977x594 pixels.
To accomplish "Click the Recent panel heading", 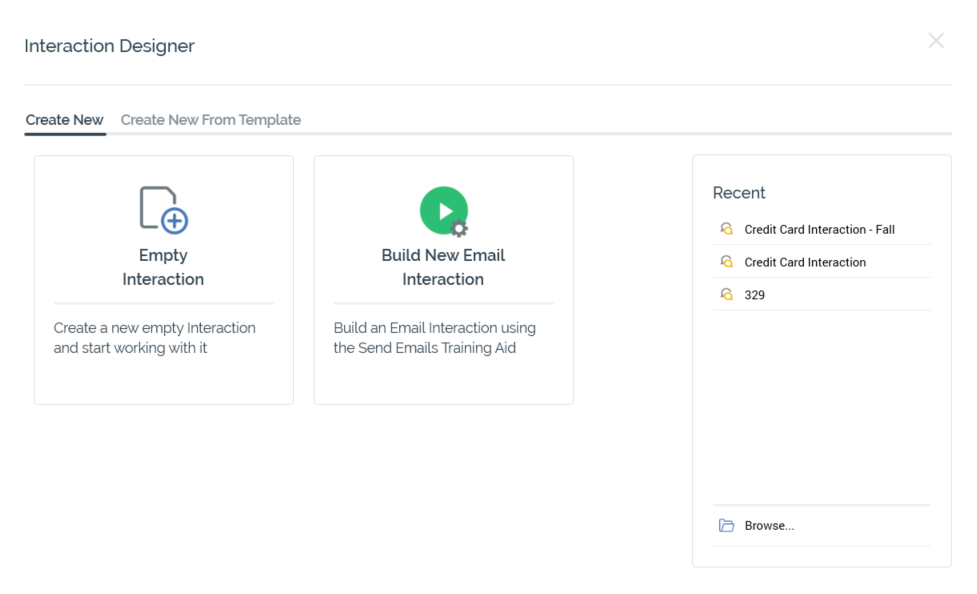I will [x=739, y=193].
